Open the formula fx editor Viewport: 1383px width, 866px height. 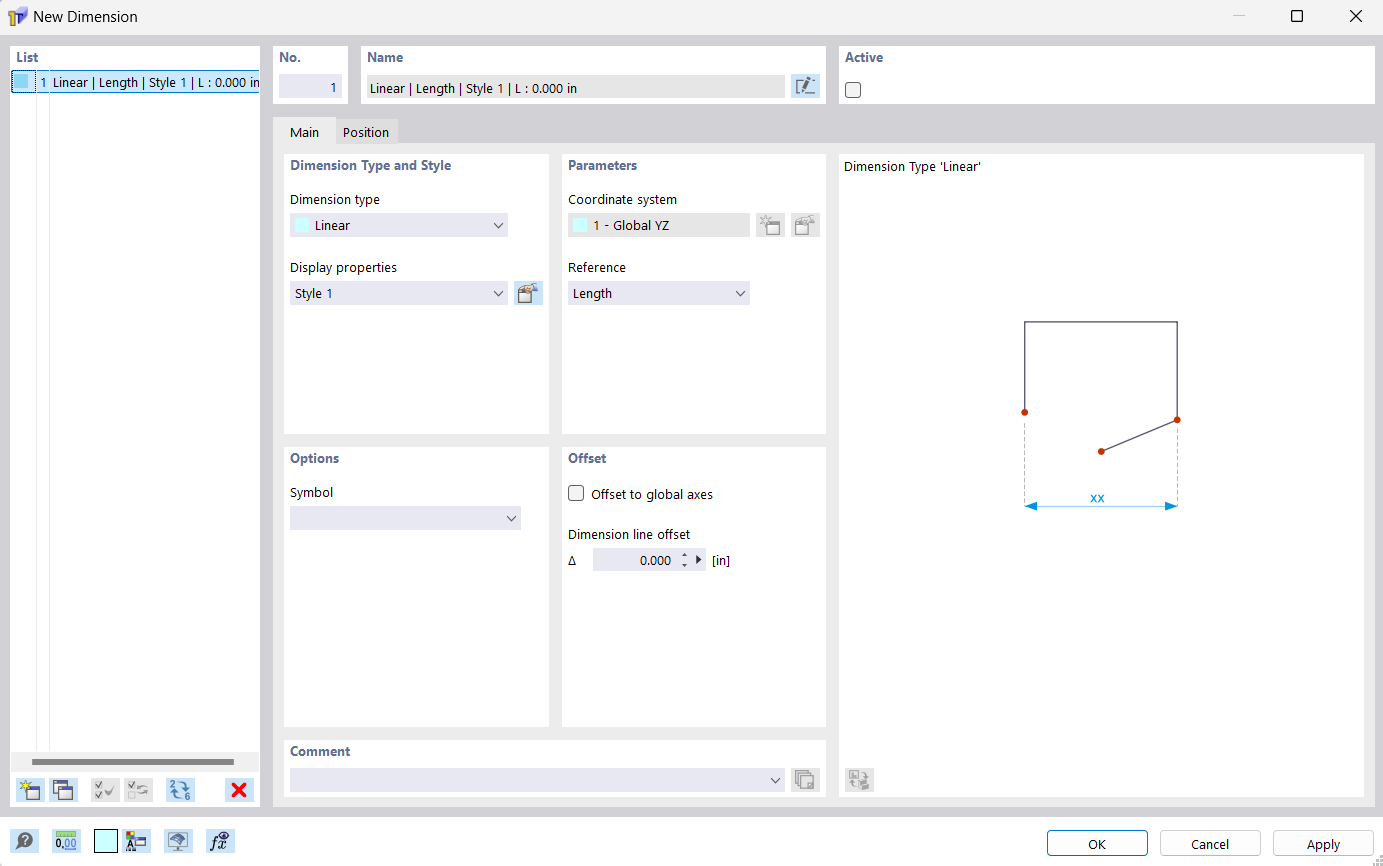pos(219,841)
